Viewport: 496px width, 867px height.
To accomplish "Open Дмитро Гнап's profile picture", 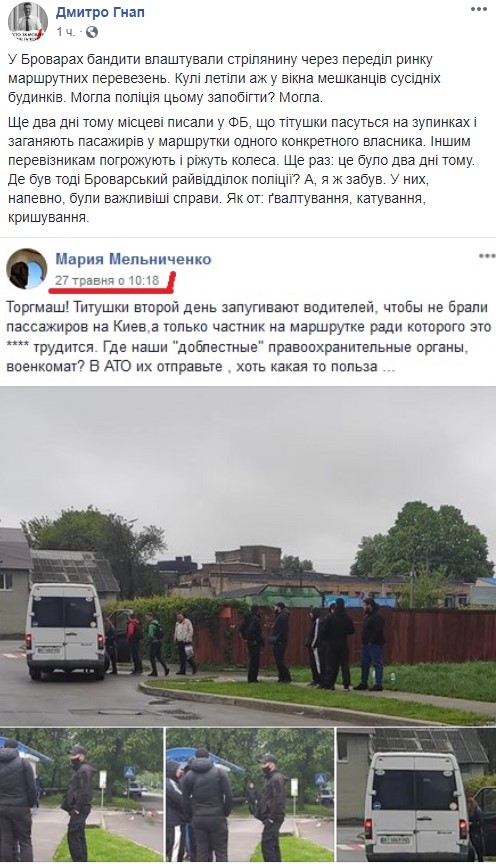I will 27,21.
